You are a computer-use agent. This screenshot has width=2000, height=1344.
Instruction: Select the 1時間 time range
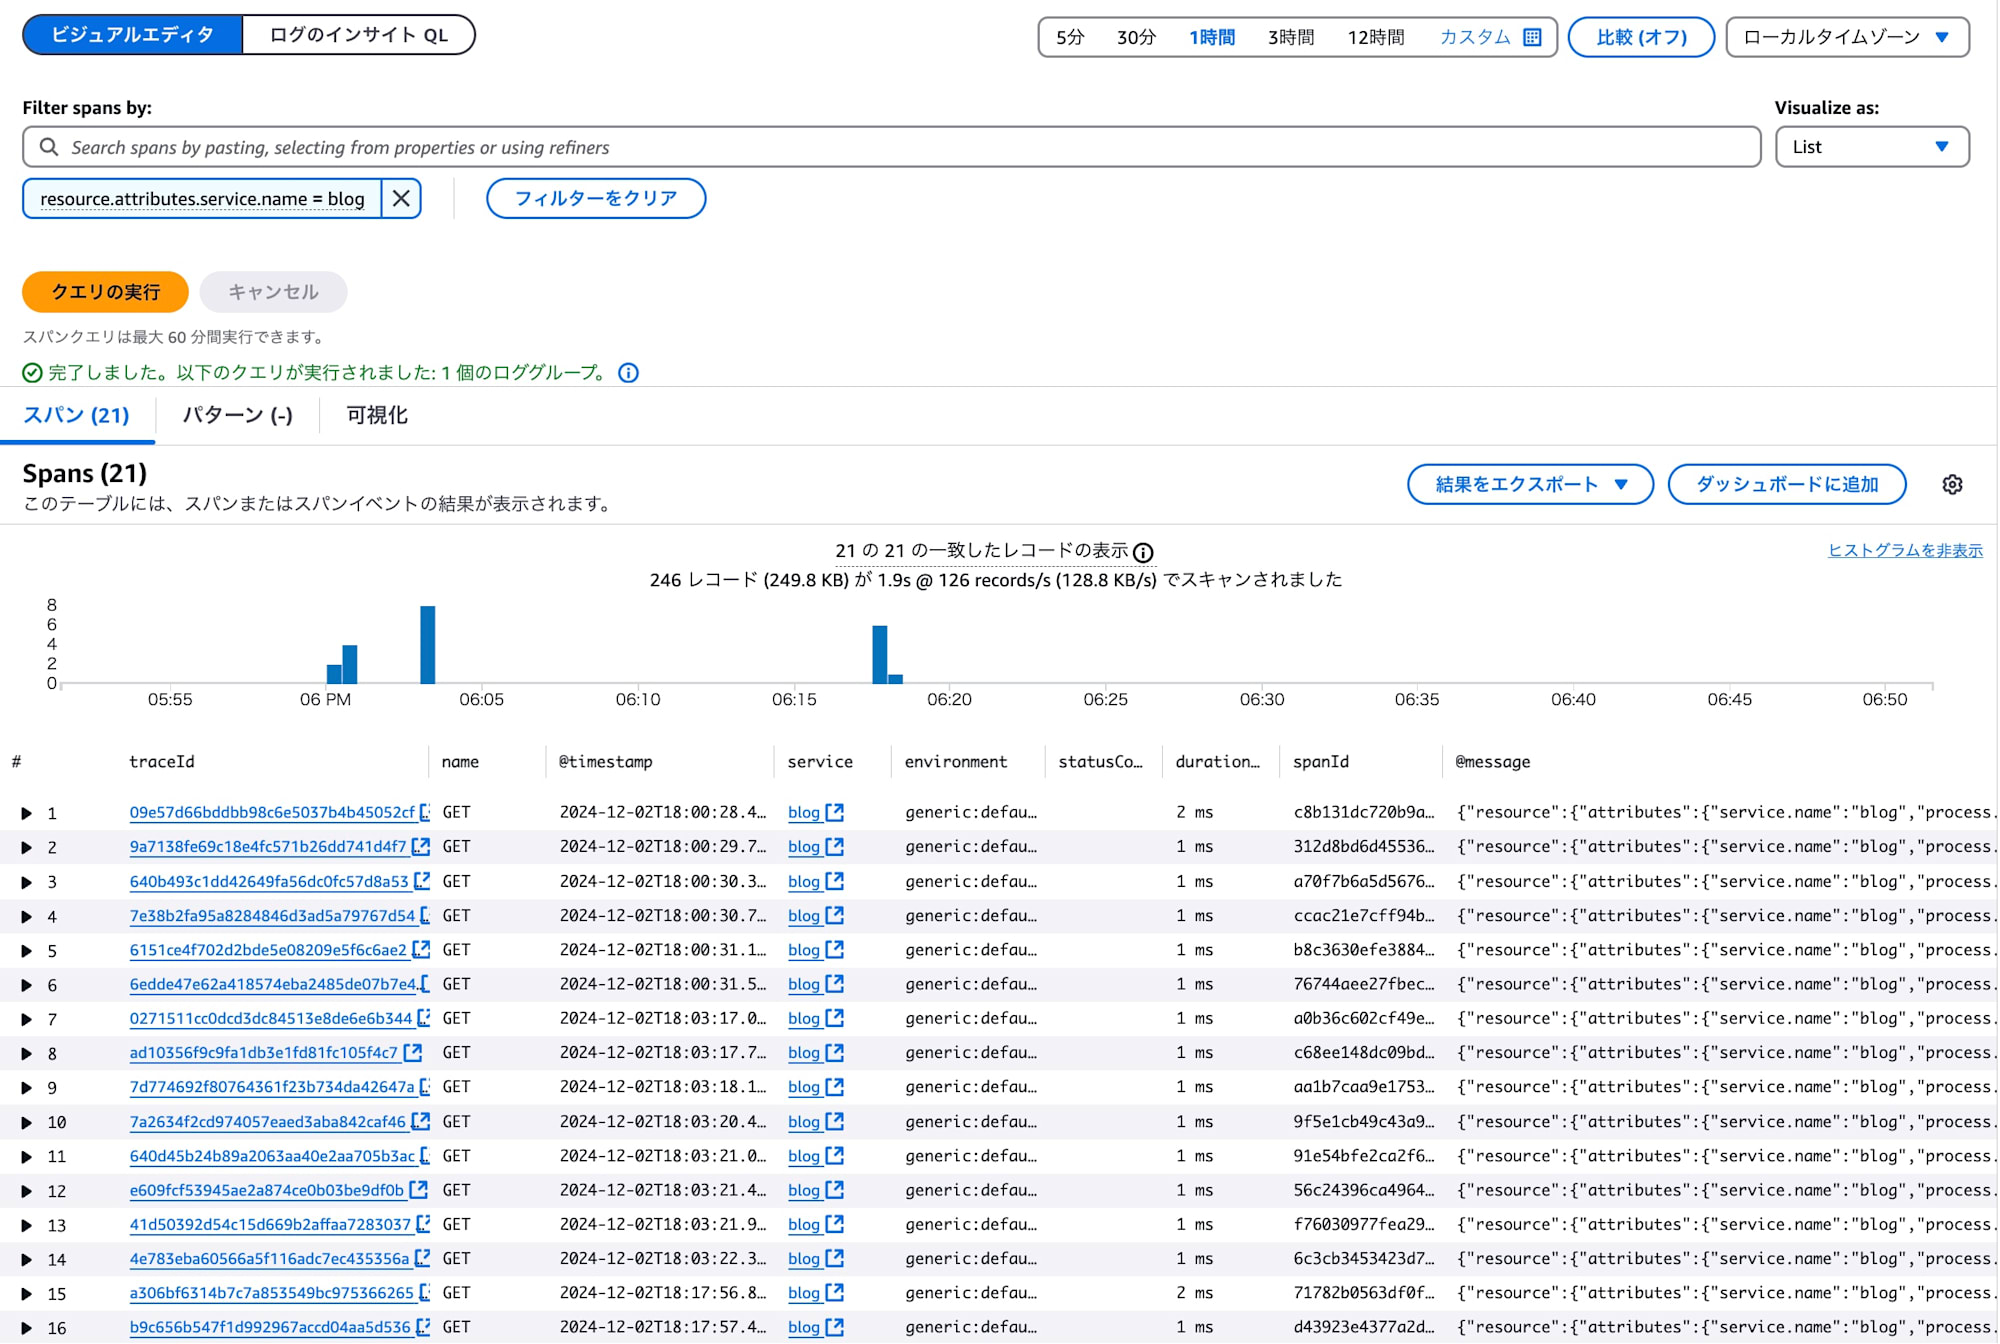pos(1212,37)
